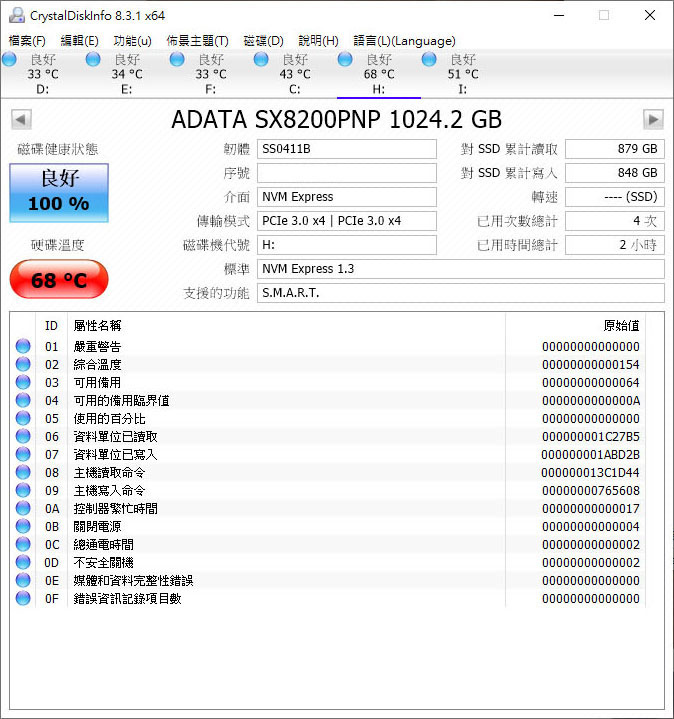Minimize the CrystalDiskInfo window

click(559, 15)
